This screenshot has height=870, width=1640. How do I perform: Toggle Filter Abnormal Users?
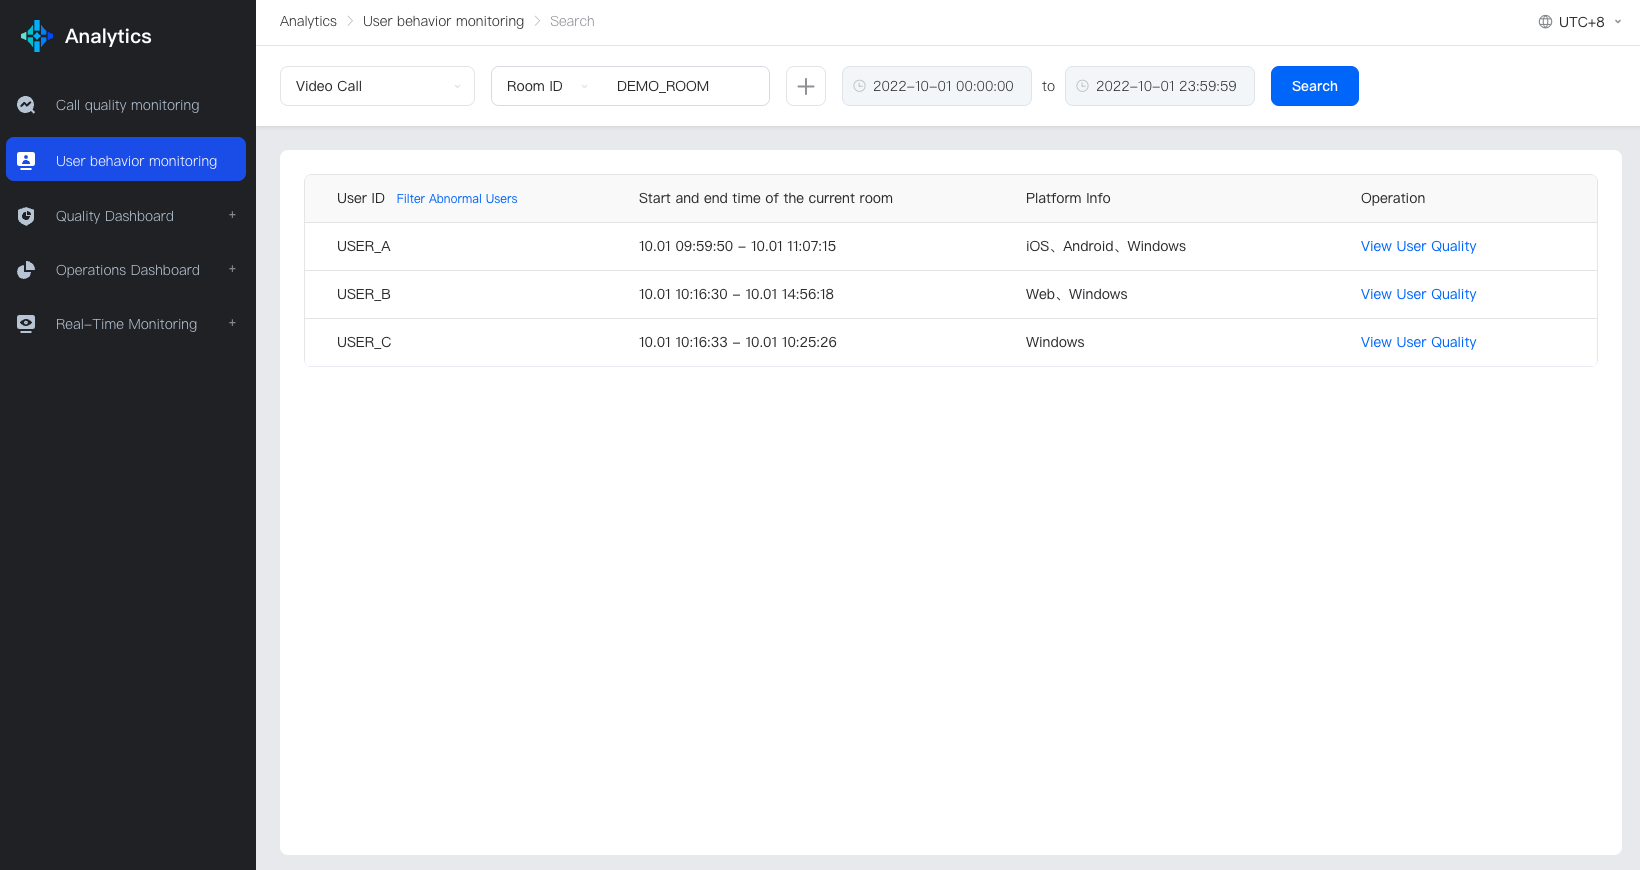pyautogui.click(x=456, y=199)
